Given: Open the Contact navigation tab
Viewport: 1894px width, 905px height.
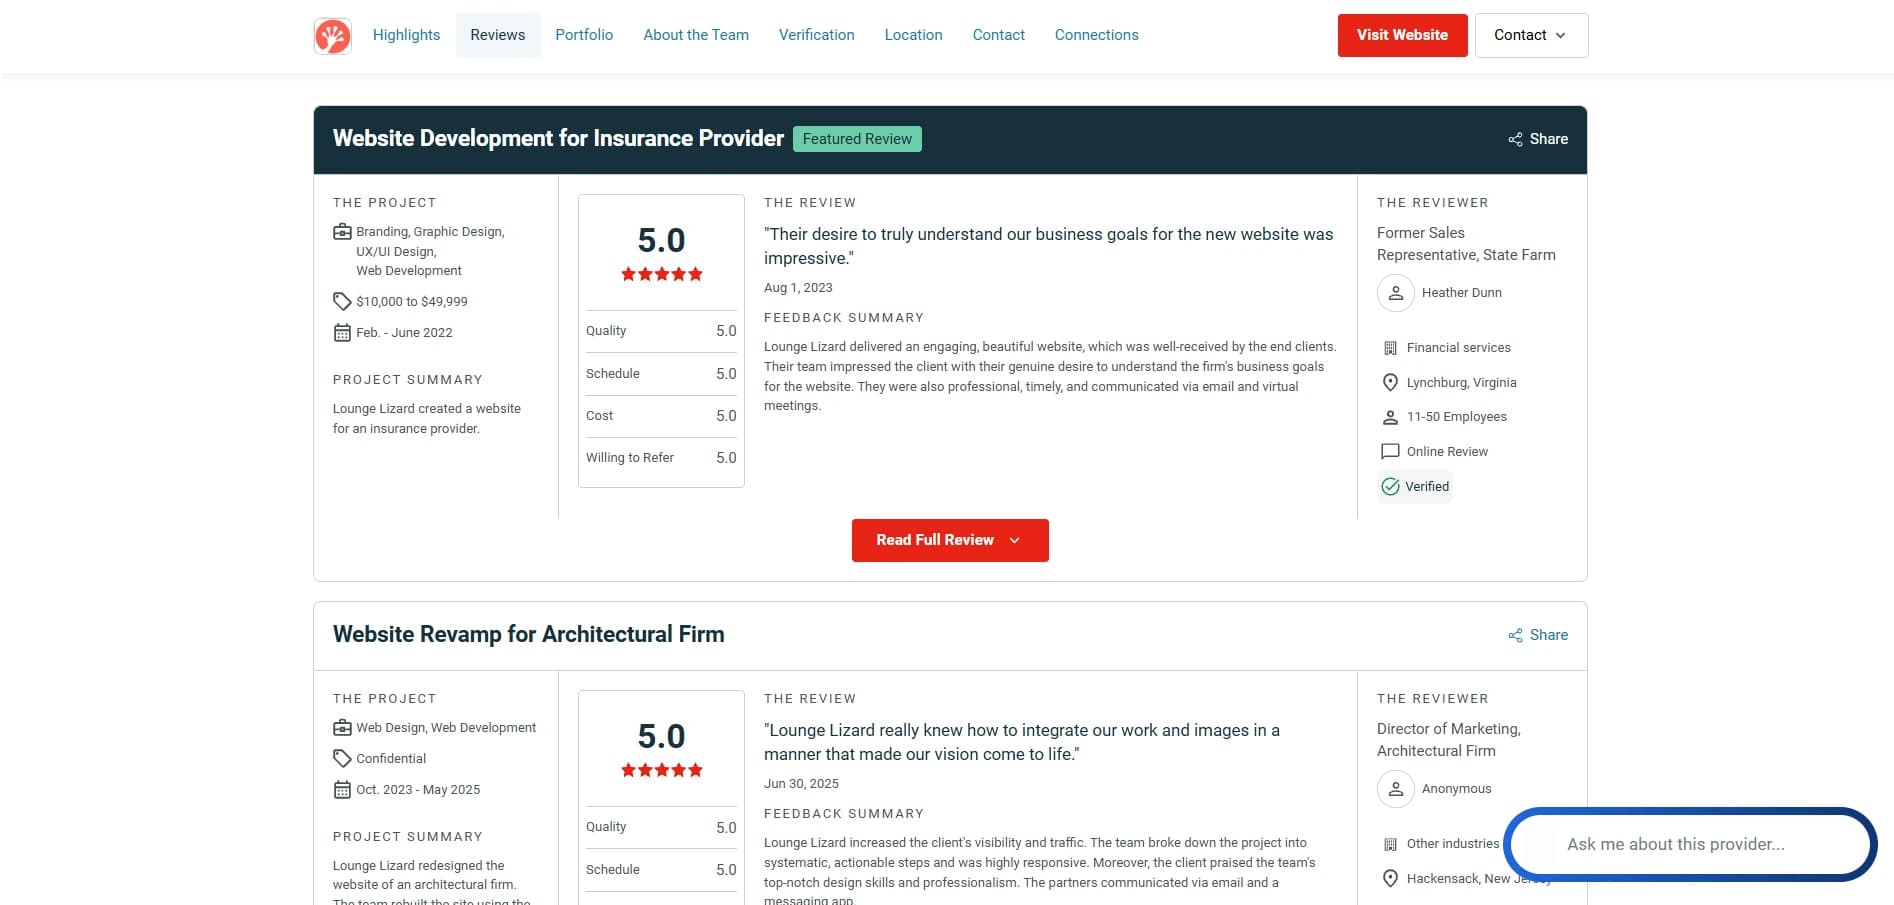Looking at the screenshot, I should pyautogui.click(x=999, y=35).
